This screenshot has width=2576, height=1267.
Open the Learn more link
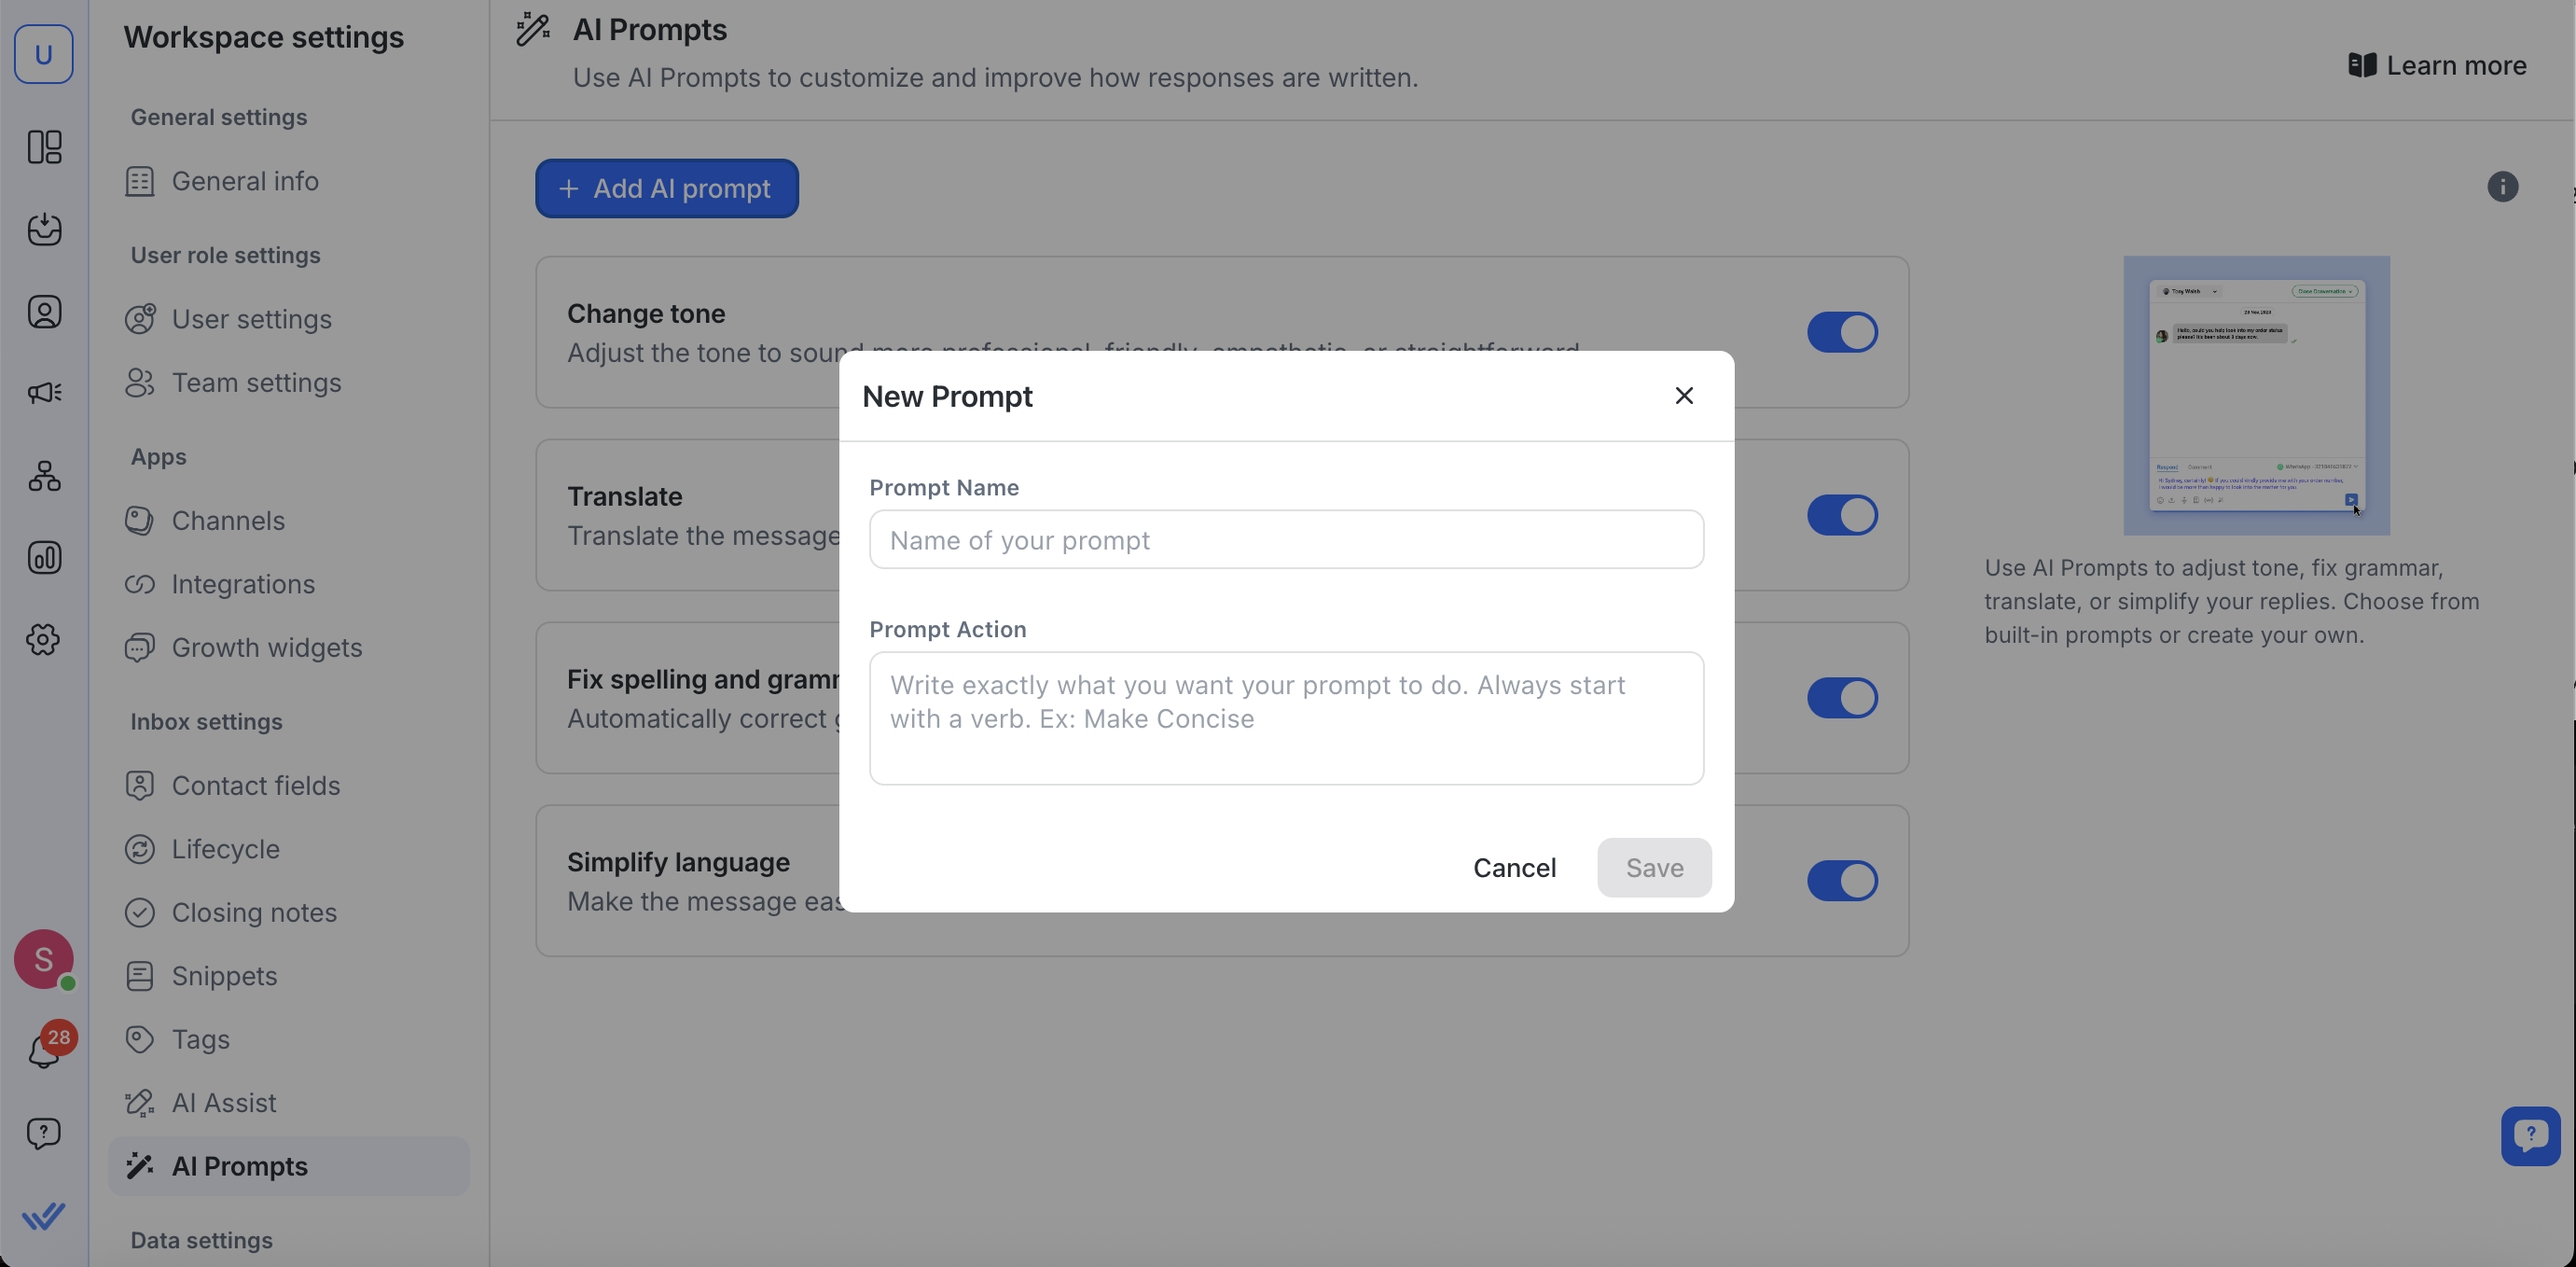tap(2437, 66)
